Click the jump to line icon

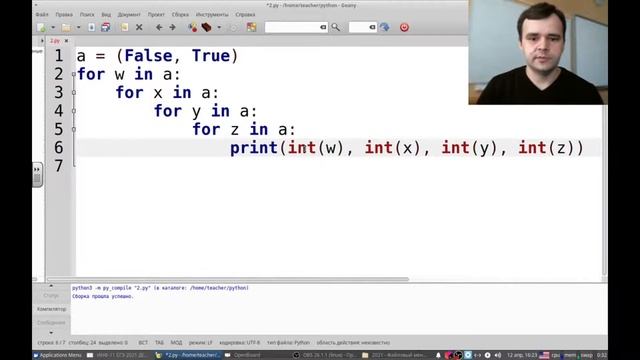pos(384,27)
